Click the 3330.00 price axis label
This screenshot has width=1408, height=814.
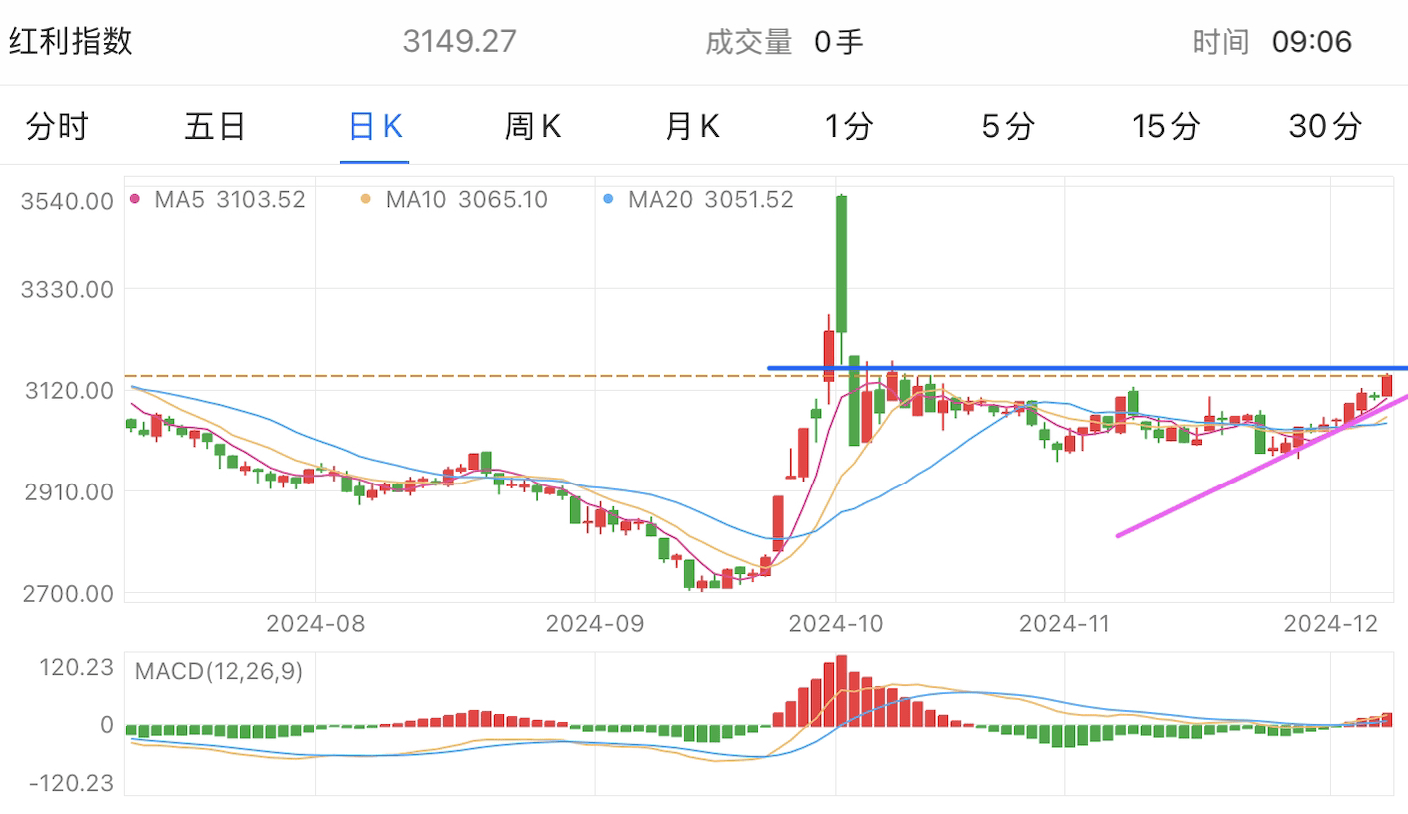click(67, 289)
